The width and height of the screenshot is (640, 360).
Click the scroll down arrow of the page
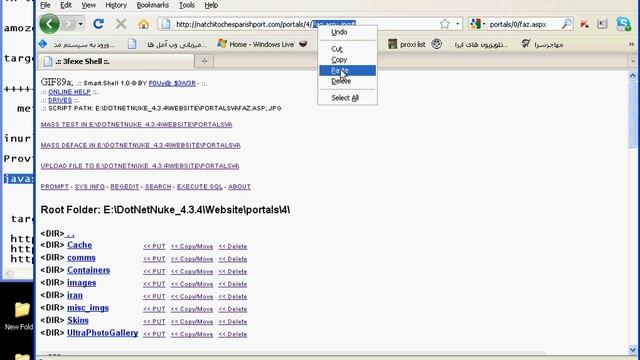(x=632, y=349)
